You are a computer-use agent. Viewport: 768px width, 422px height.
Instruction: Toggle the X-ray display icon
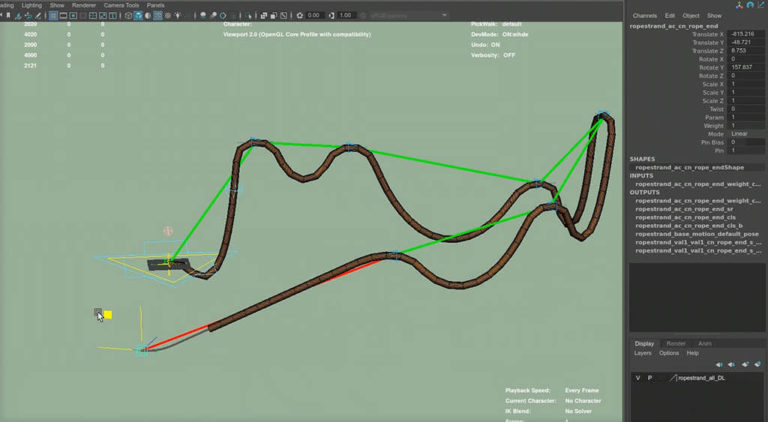(x=264, y=16)
